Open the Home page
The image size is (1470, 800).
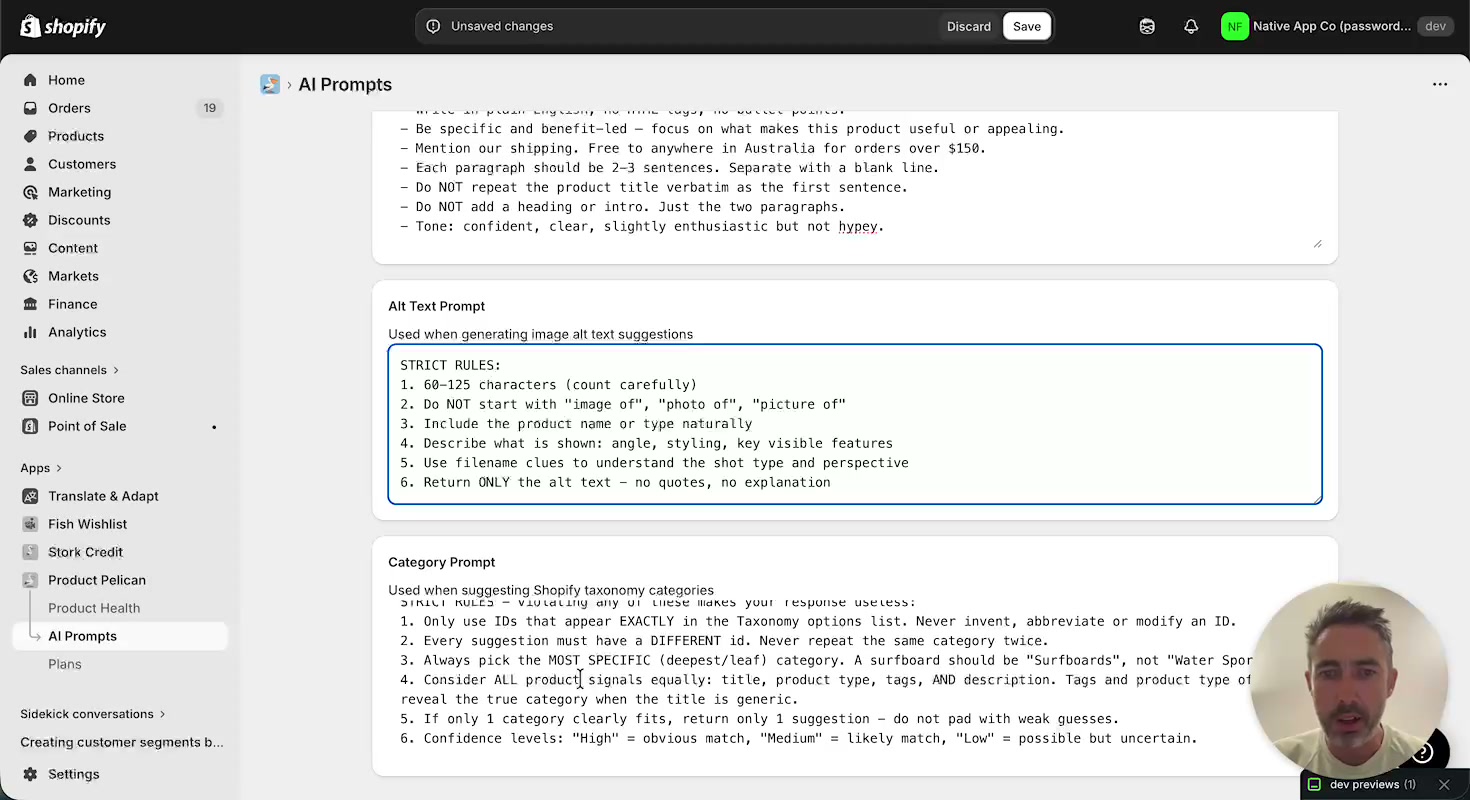66,80
